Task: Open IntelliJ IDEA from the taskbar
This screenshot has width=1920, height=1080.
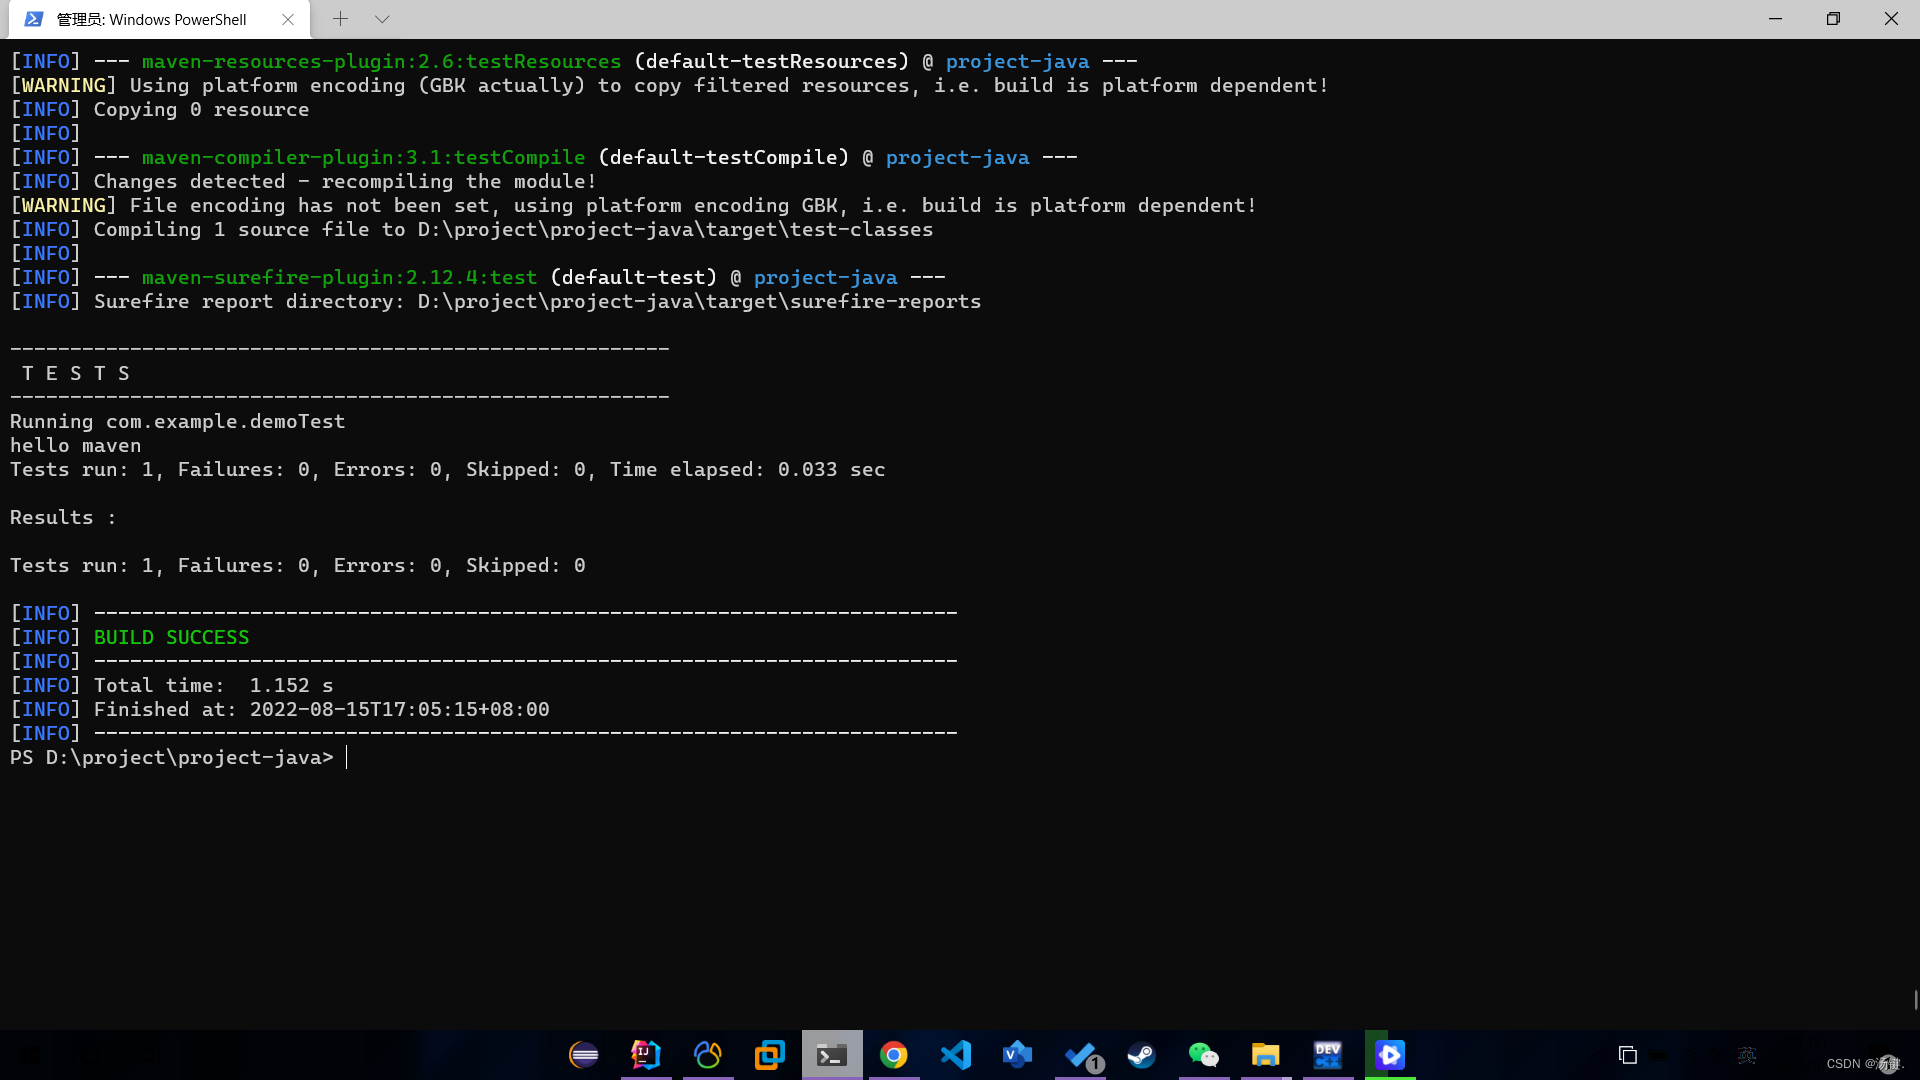Action: point(646,1055)
